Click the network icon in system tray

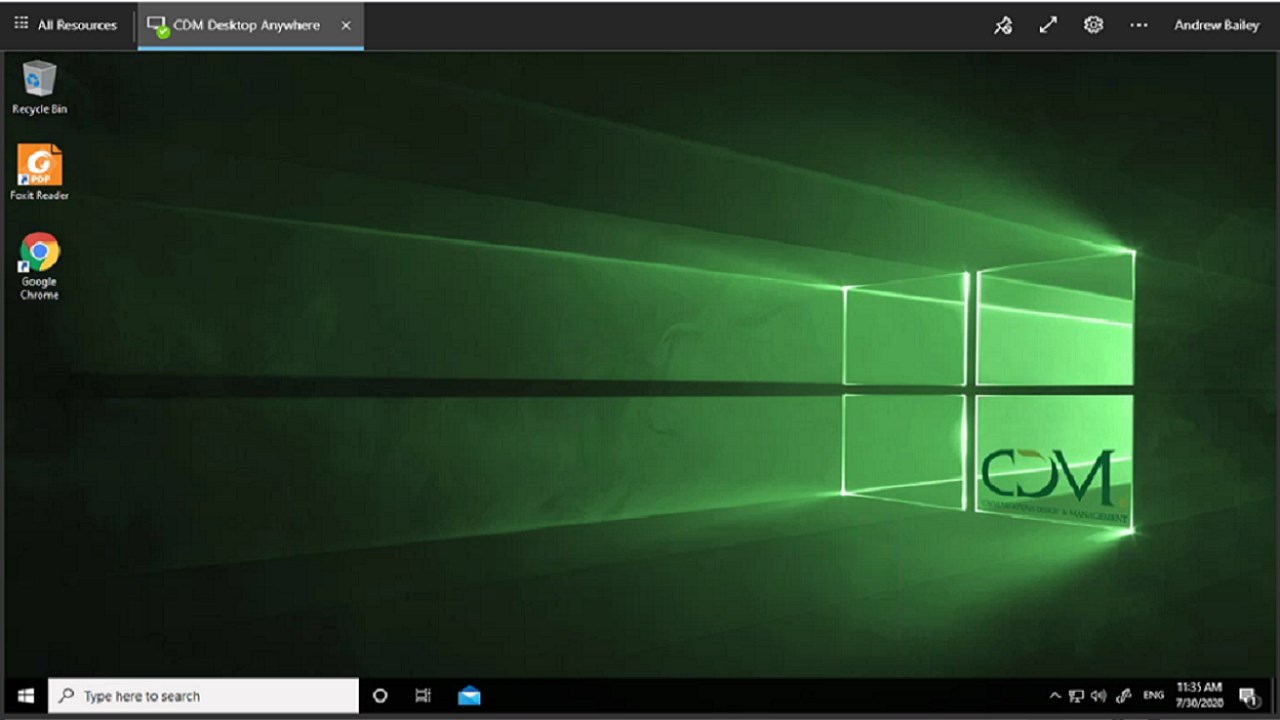pos(1076,696)
